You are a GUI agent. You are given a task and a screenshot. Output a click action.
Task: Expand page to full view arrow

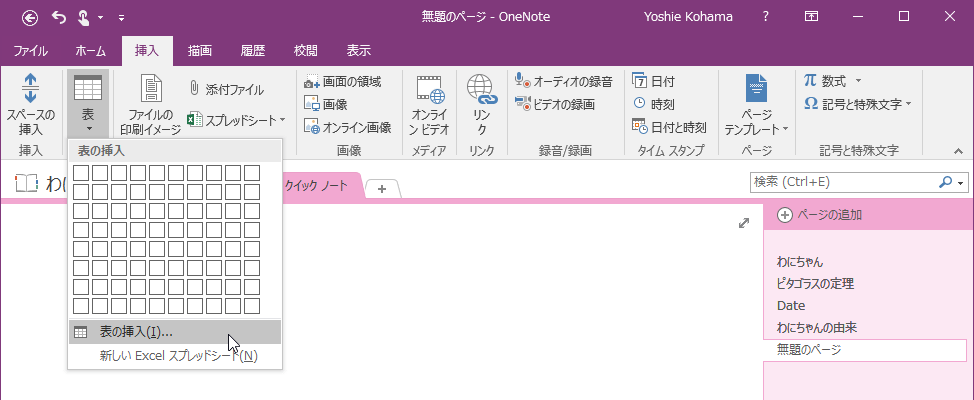pyautogui.click(x=744, y=223)
